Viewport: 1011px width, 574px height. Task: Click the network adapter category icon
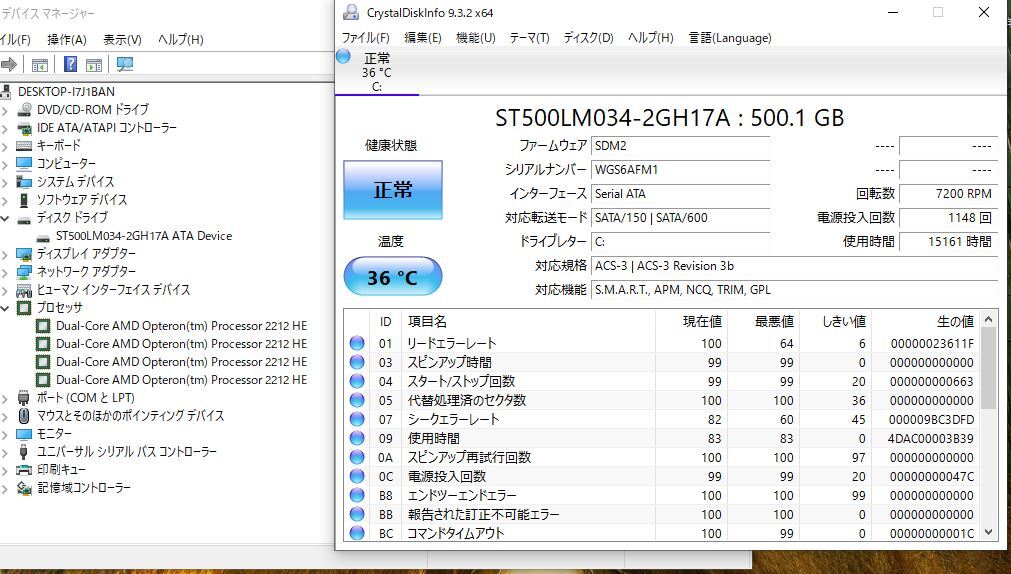[x=24, y=272]
